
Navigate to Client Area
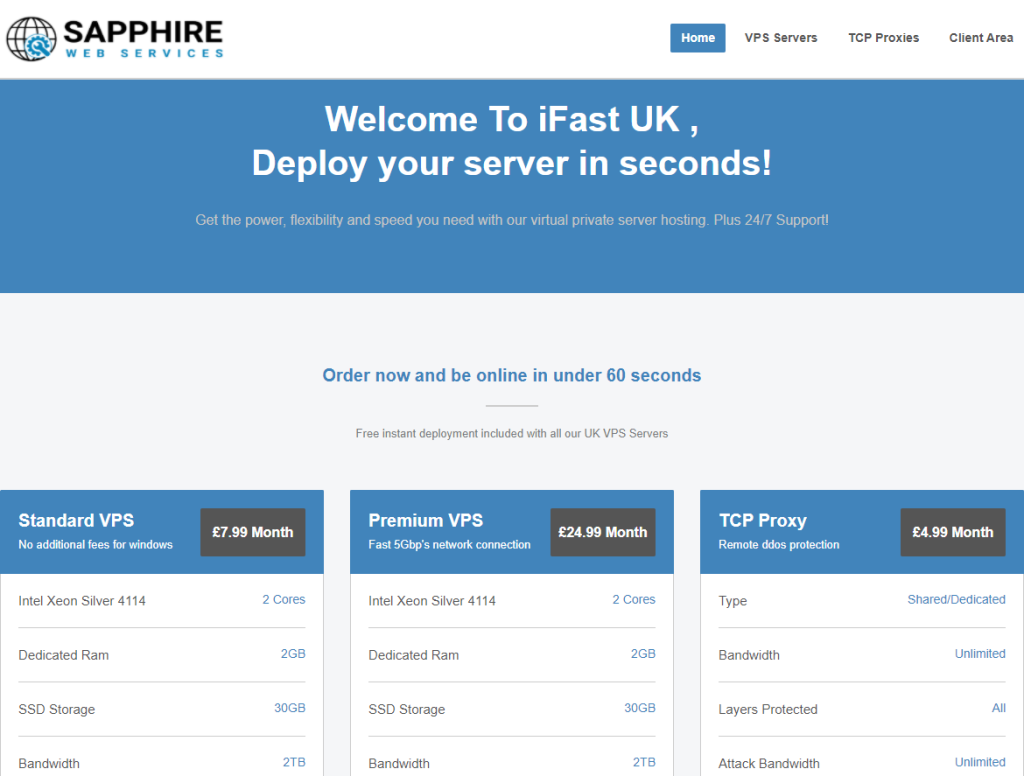981,38
